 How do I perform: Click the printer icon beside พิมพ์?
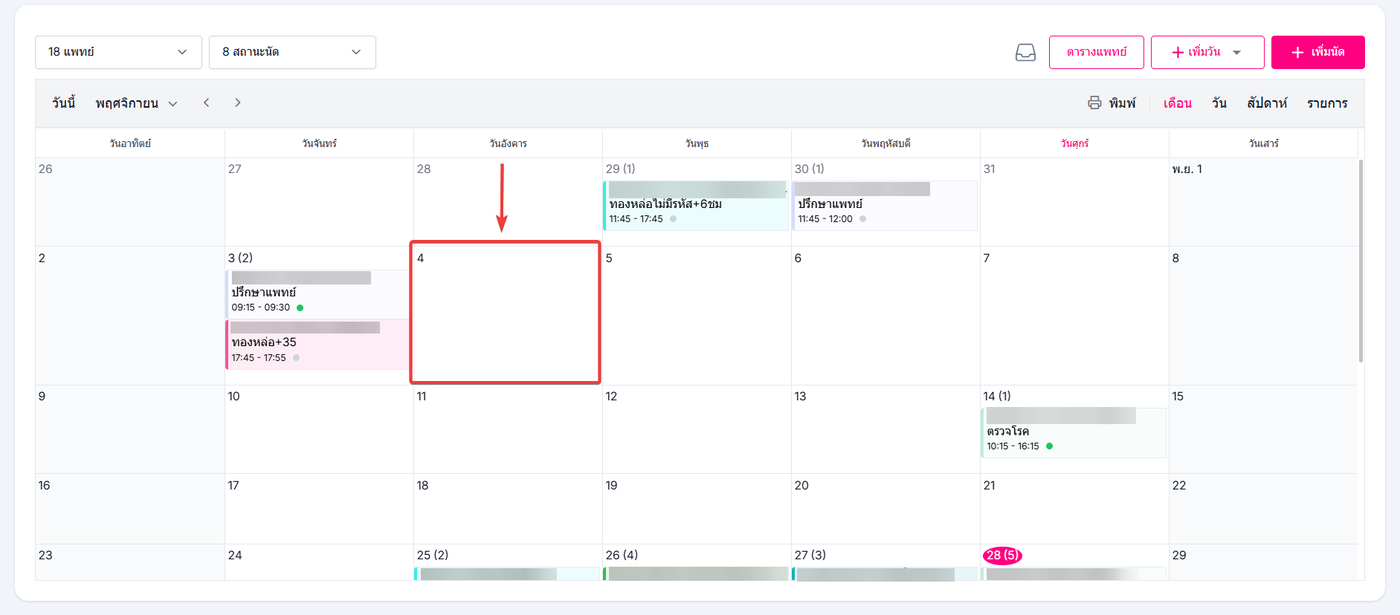pos(1095,103)
